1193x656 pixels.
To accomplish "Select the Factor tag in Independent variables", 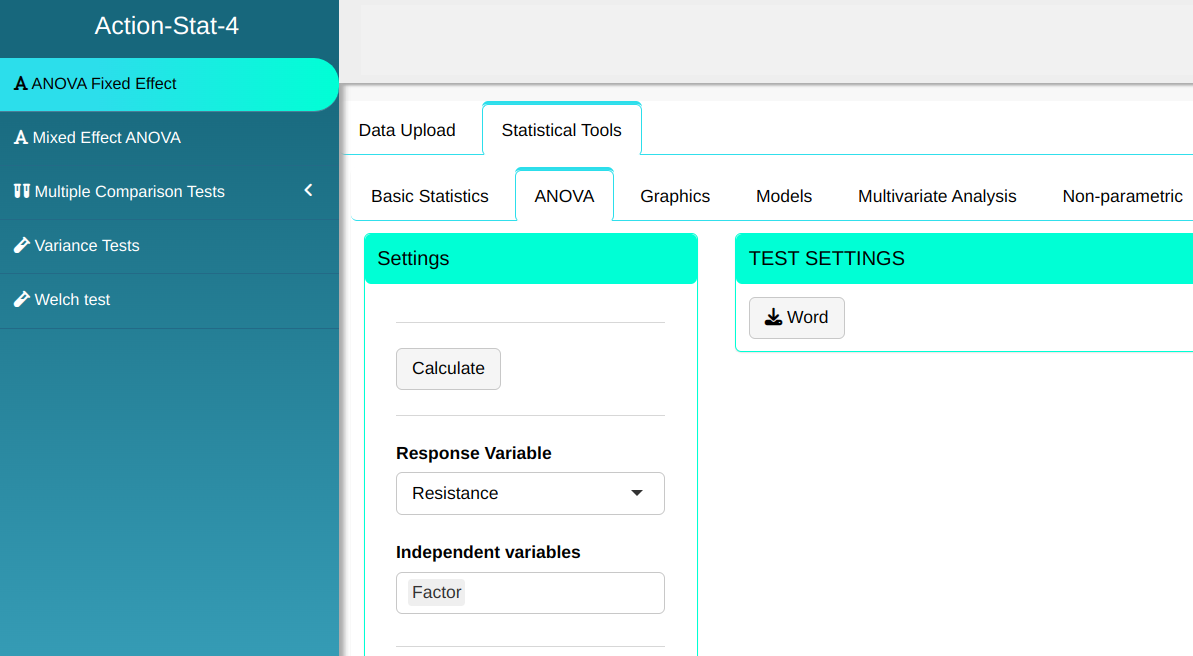I will [437, 592].
